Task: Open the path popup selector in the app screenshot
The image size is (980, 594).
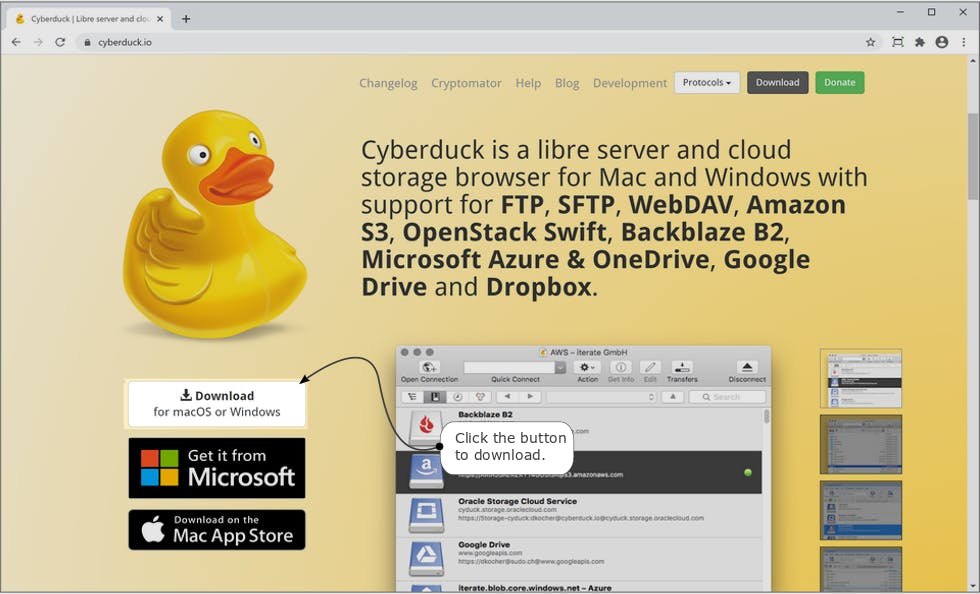Action: 602,397
